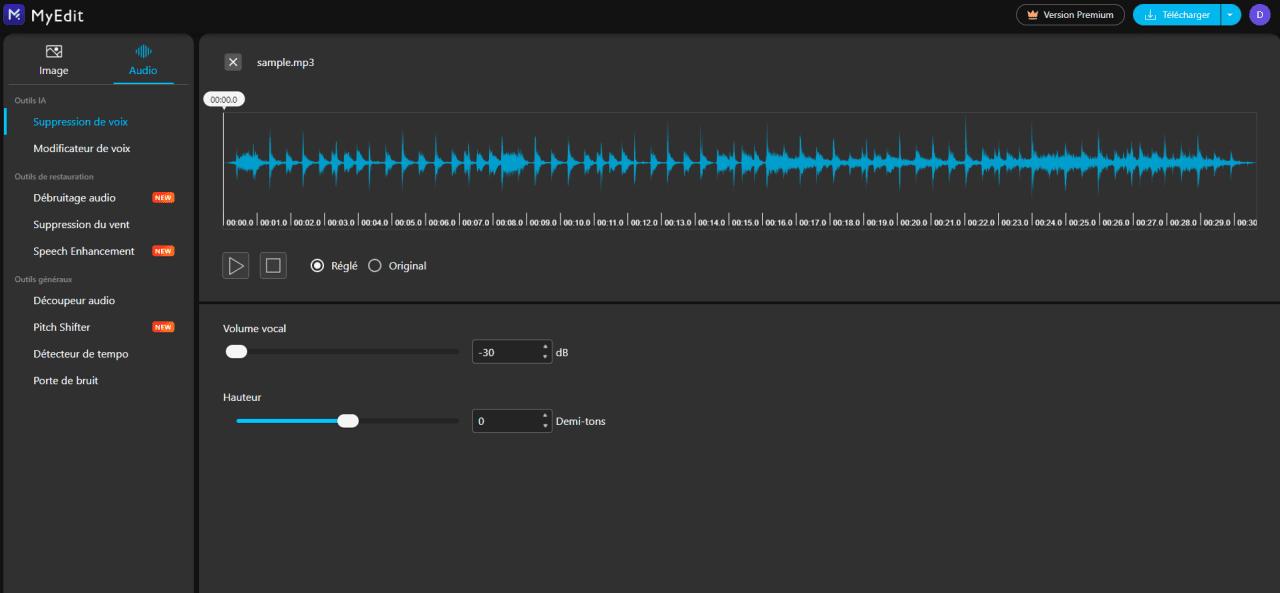
Task: Close the sample.mp3 file
Action: [232, 61]
